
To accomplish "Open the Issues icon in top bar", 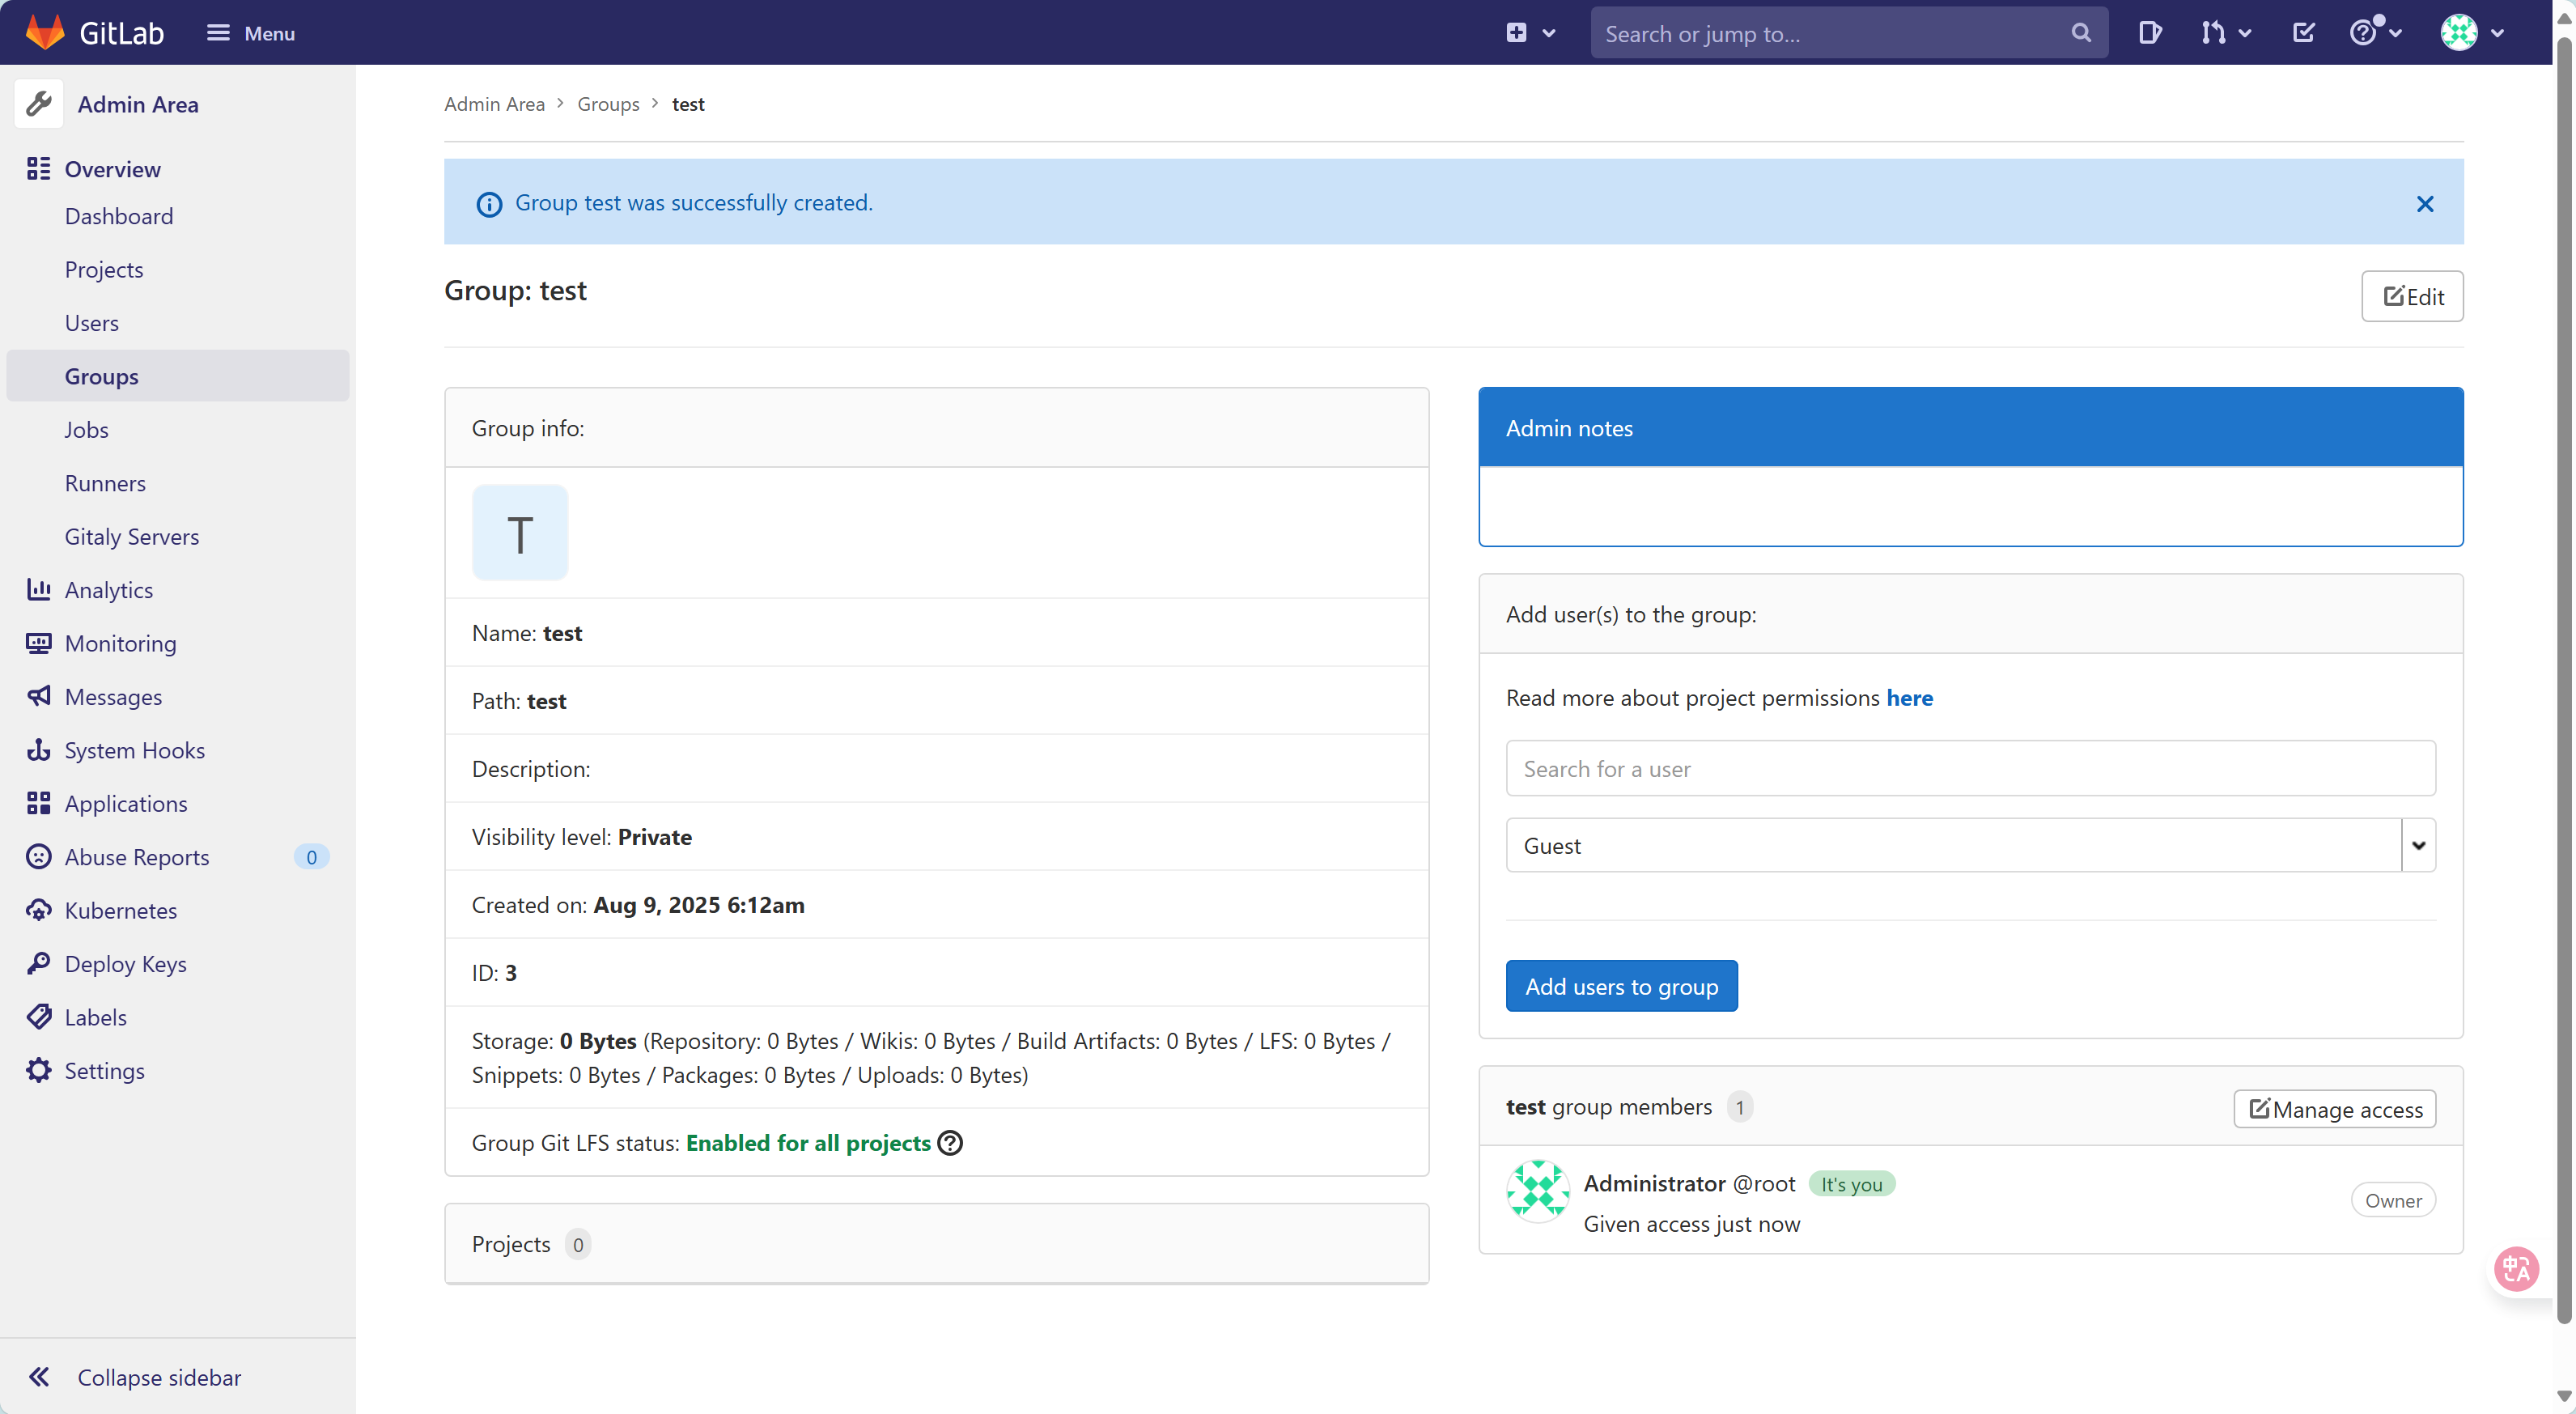I will coord(2149,33).
